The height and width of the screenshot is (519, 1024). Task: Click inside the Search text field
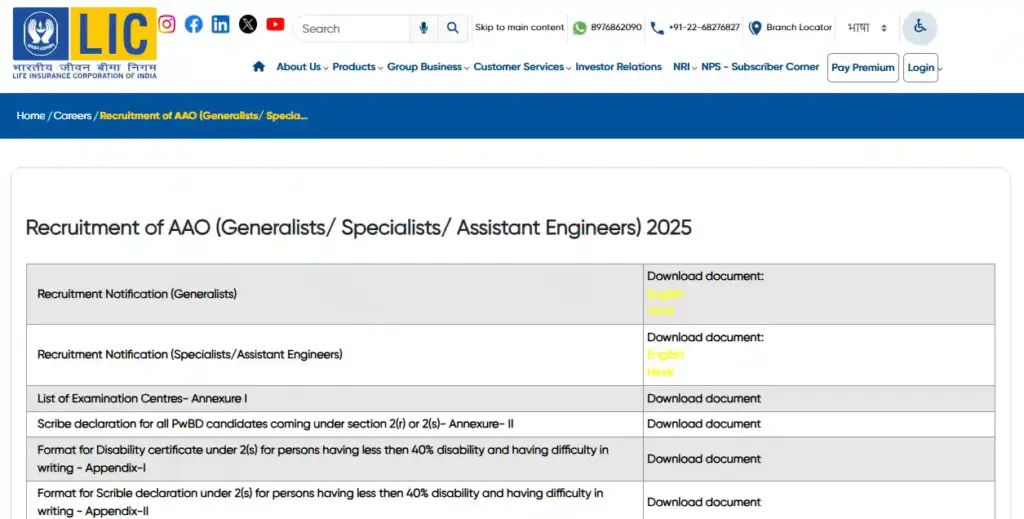(x=353, y=29)
